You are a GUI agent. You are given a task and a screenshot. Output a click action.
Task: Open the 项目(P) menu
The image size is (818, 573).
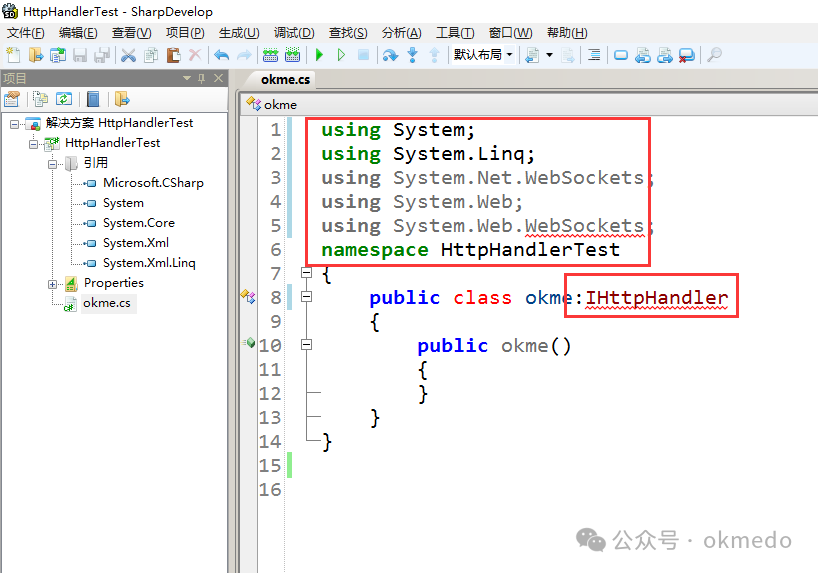pos(185,33)
